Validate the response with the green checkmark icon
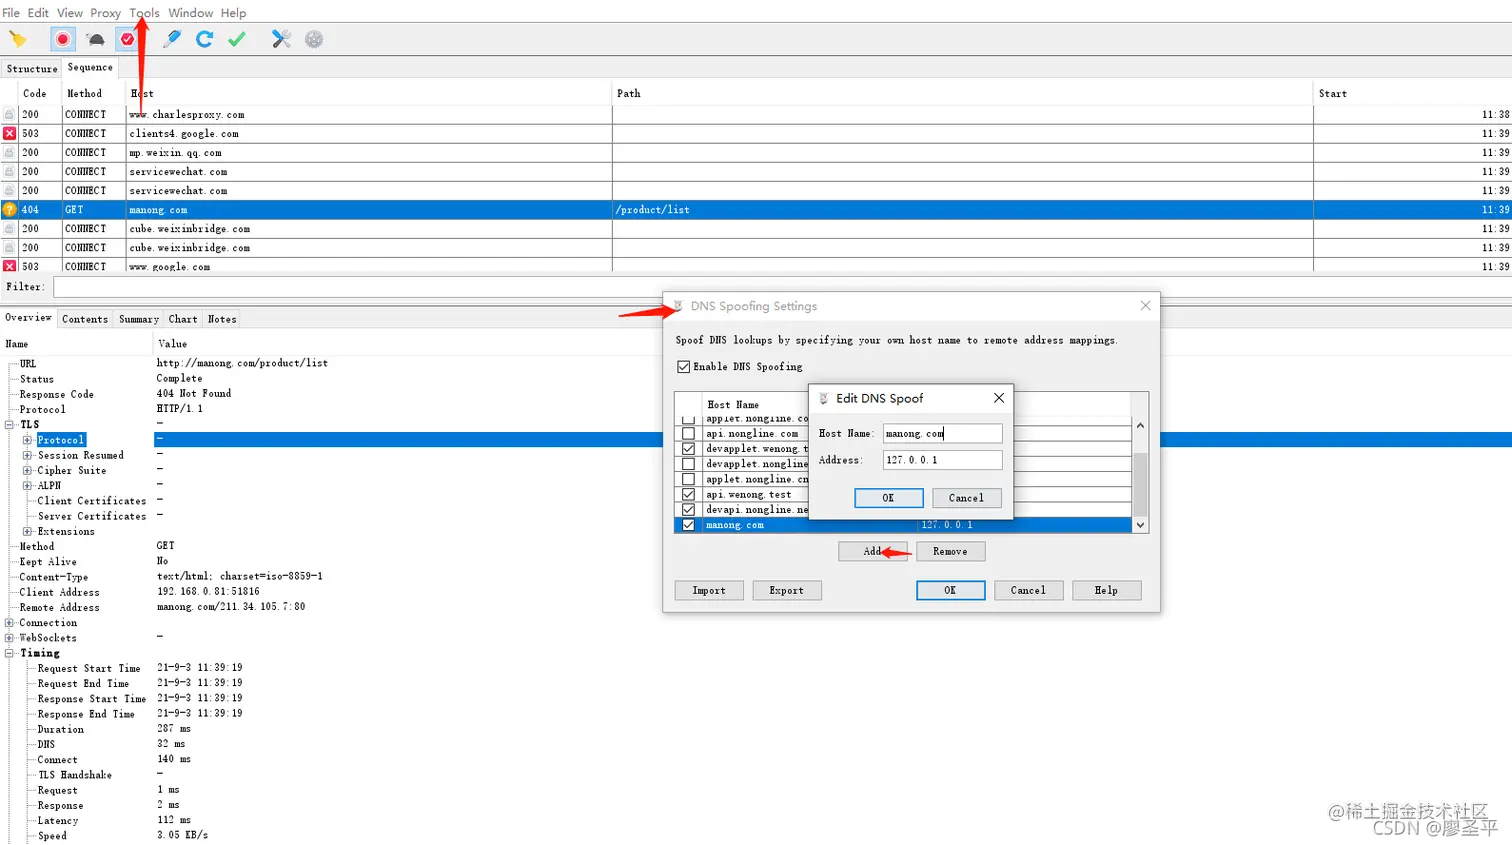The image size is (1512, 845). 237,39
